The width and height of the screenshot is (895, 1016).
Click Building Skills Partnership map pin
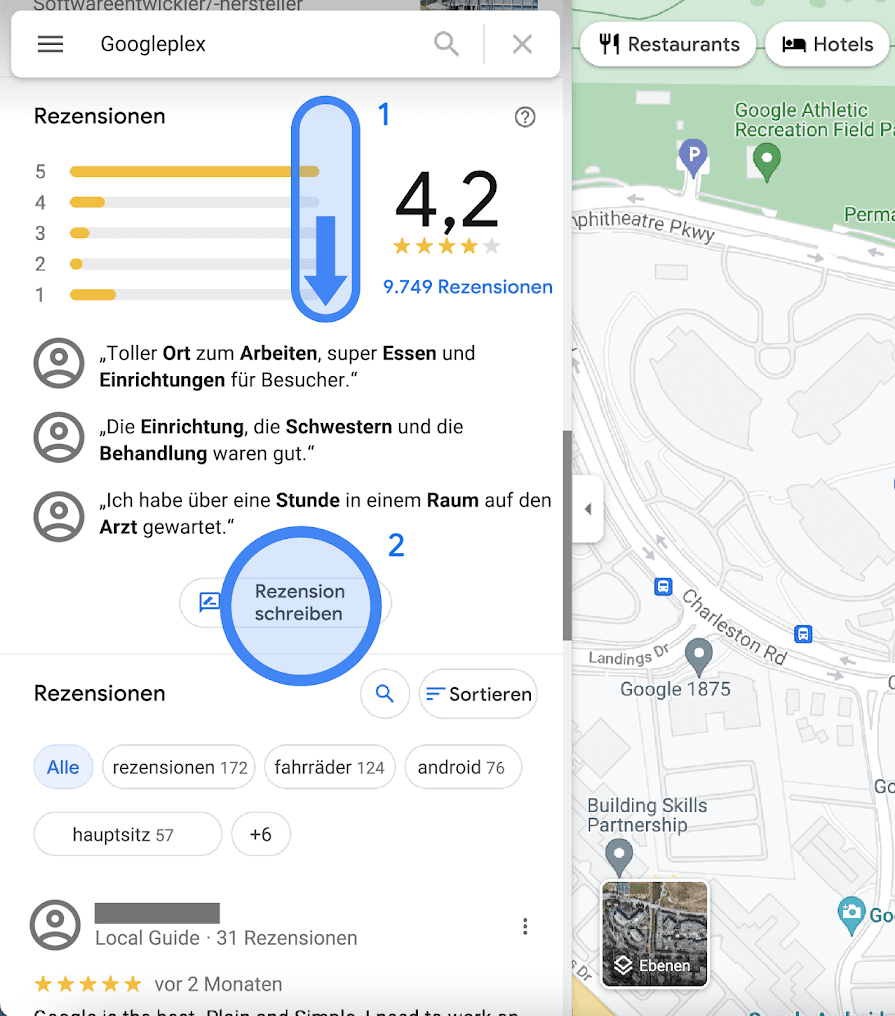click(619, 857)
